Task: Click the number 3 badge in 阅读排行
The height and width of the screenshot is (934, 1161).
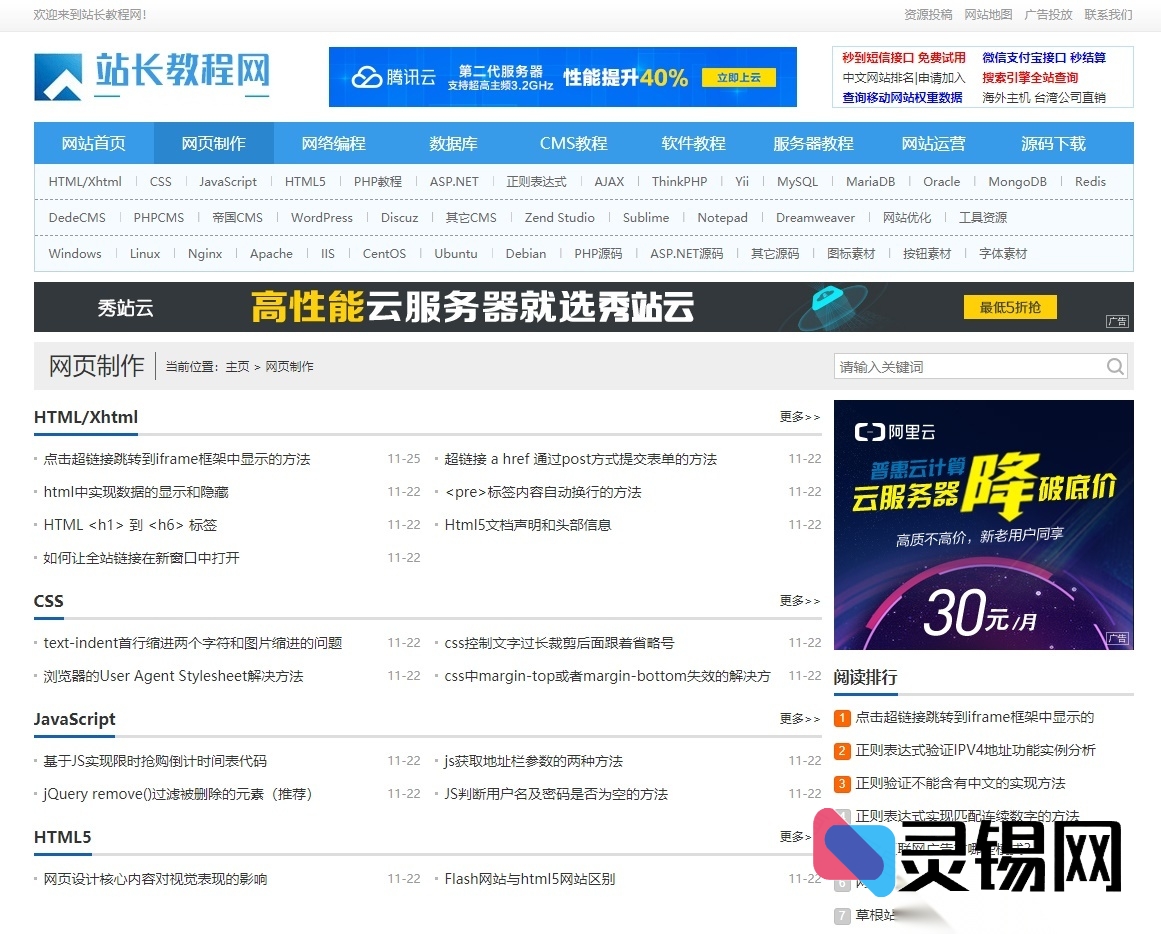Action: pos(842,784)
